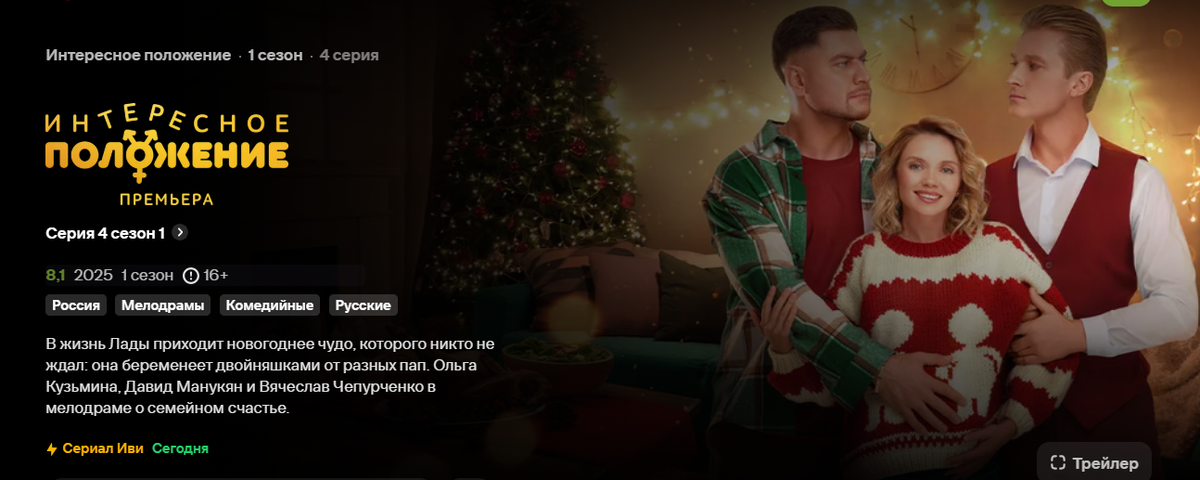Viewport: 1200px width, 480px height.
Task: Click the lightning bolt icon near Сериал Иви
Action: pyautogui.click(x=52, y=449)
